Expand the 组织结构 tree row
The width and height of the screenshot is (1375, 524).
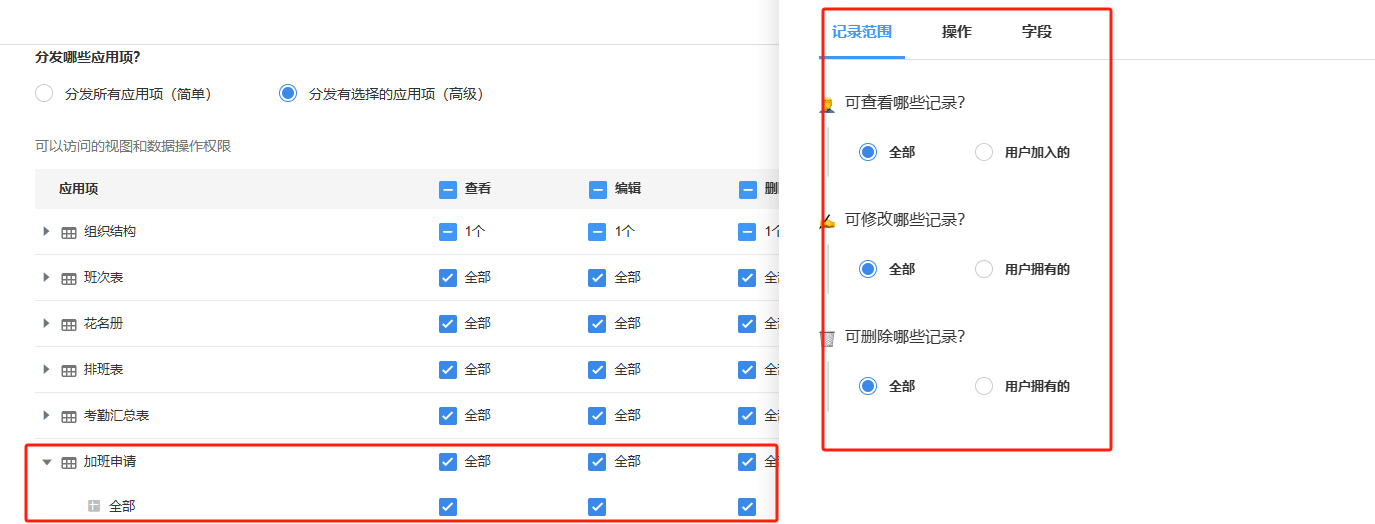coord(46,231)
